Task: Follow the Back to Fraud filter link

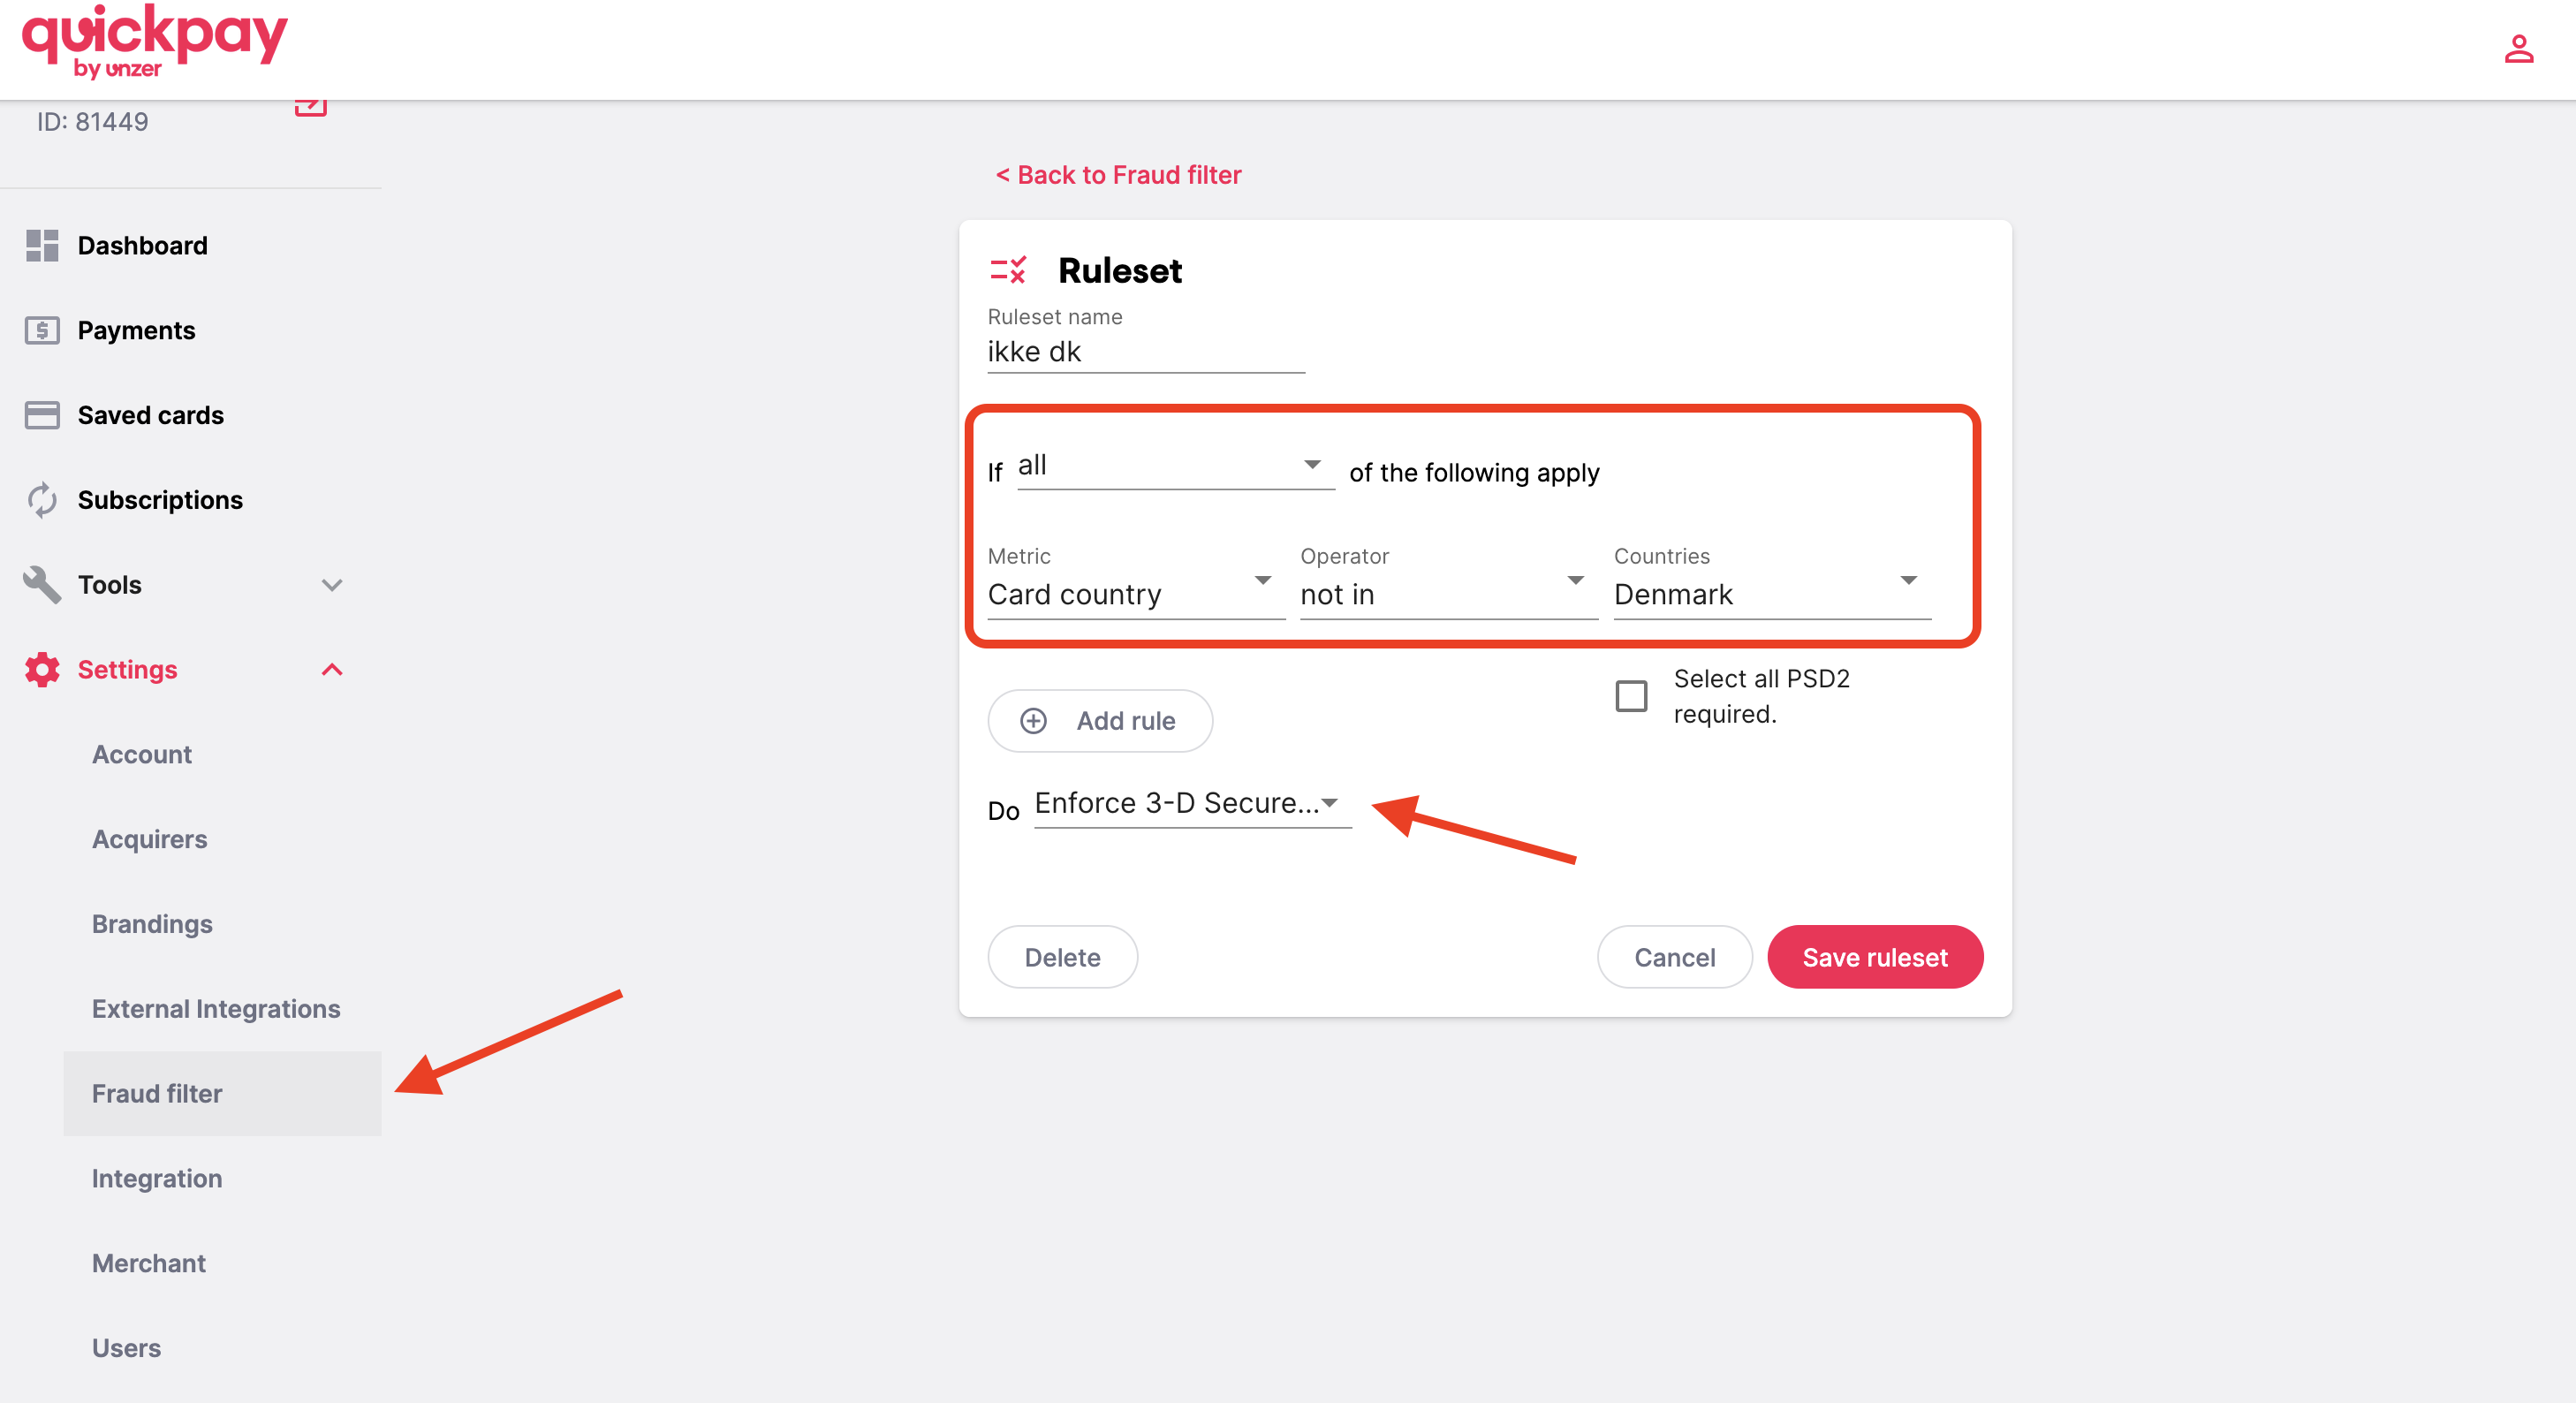Action: click(x=1118, y=175)
